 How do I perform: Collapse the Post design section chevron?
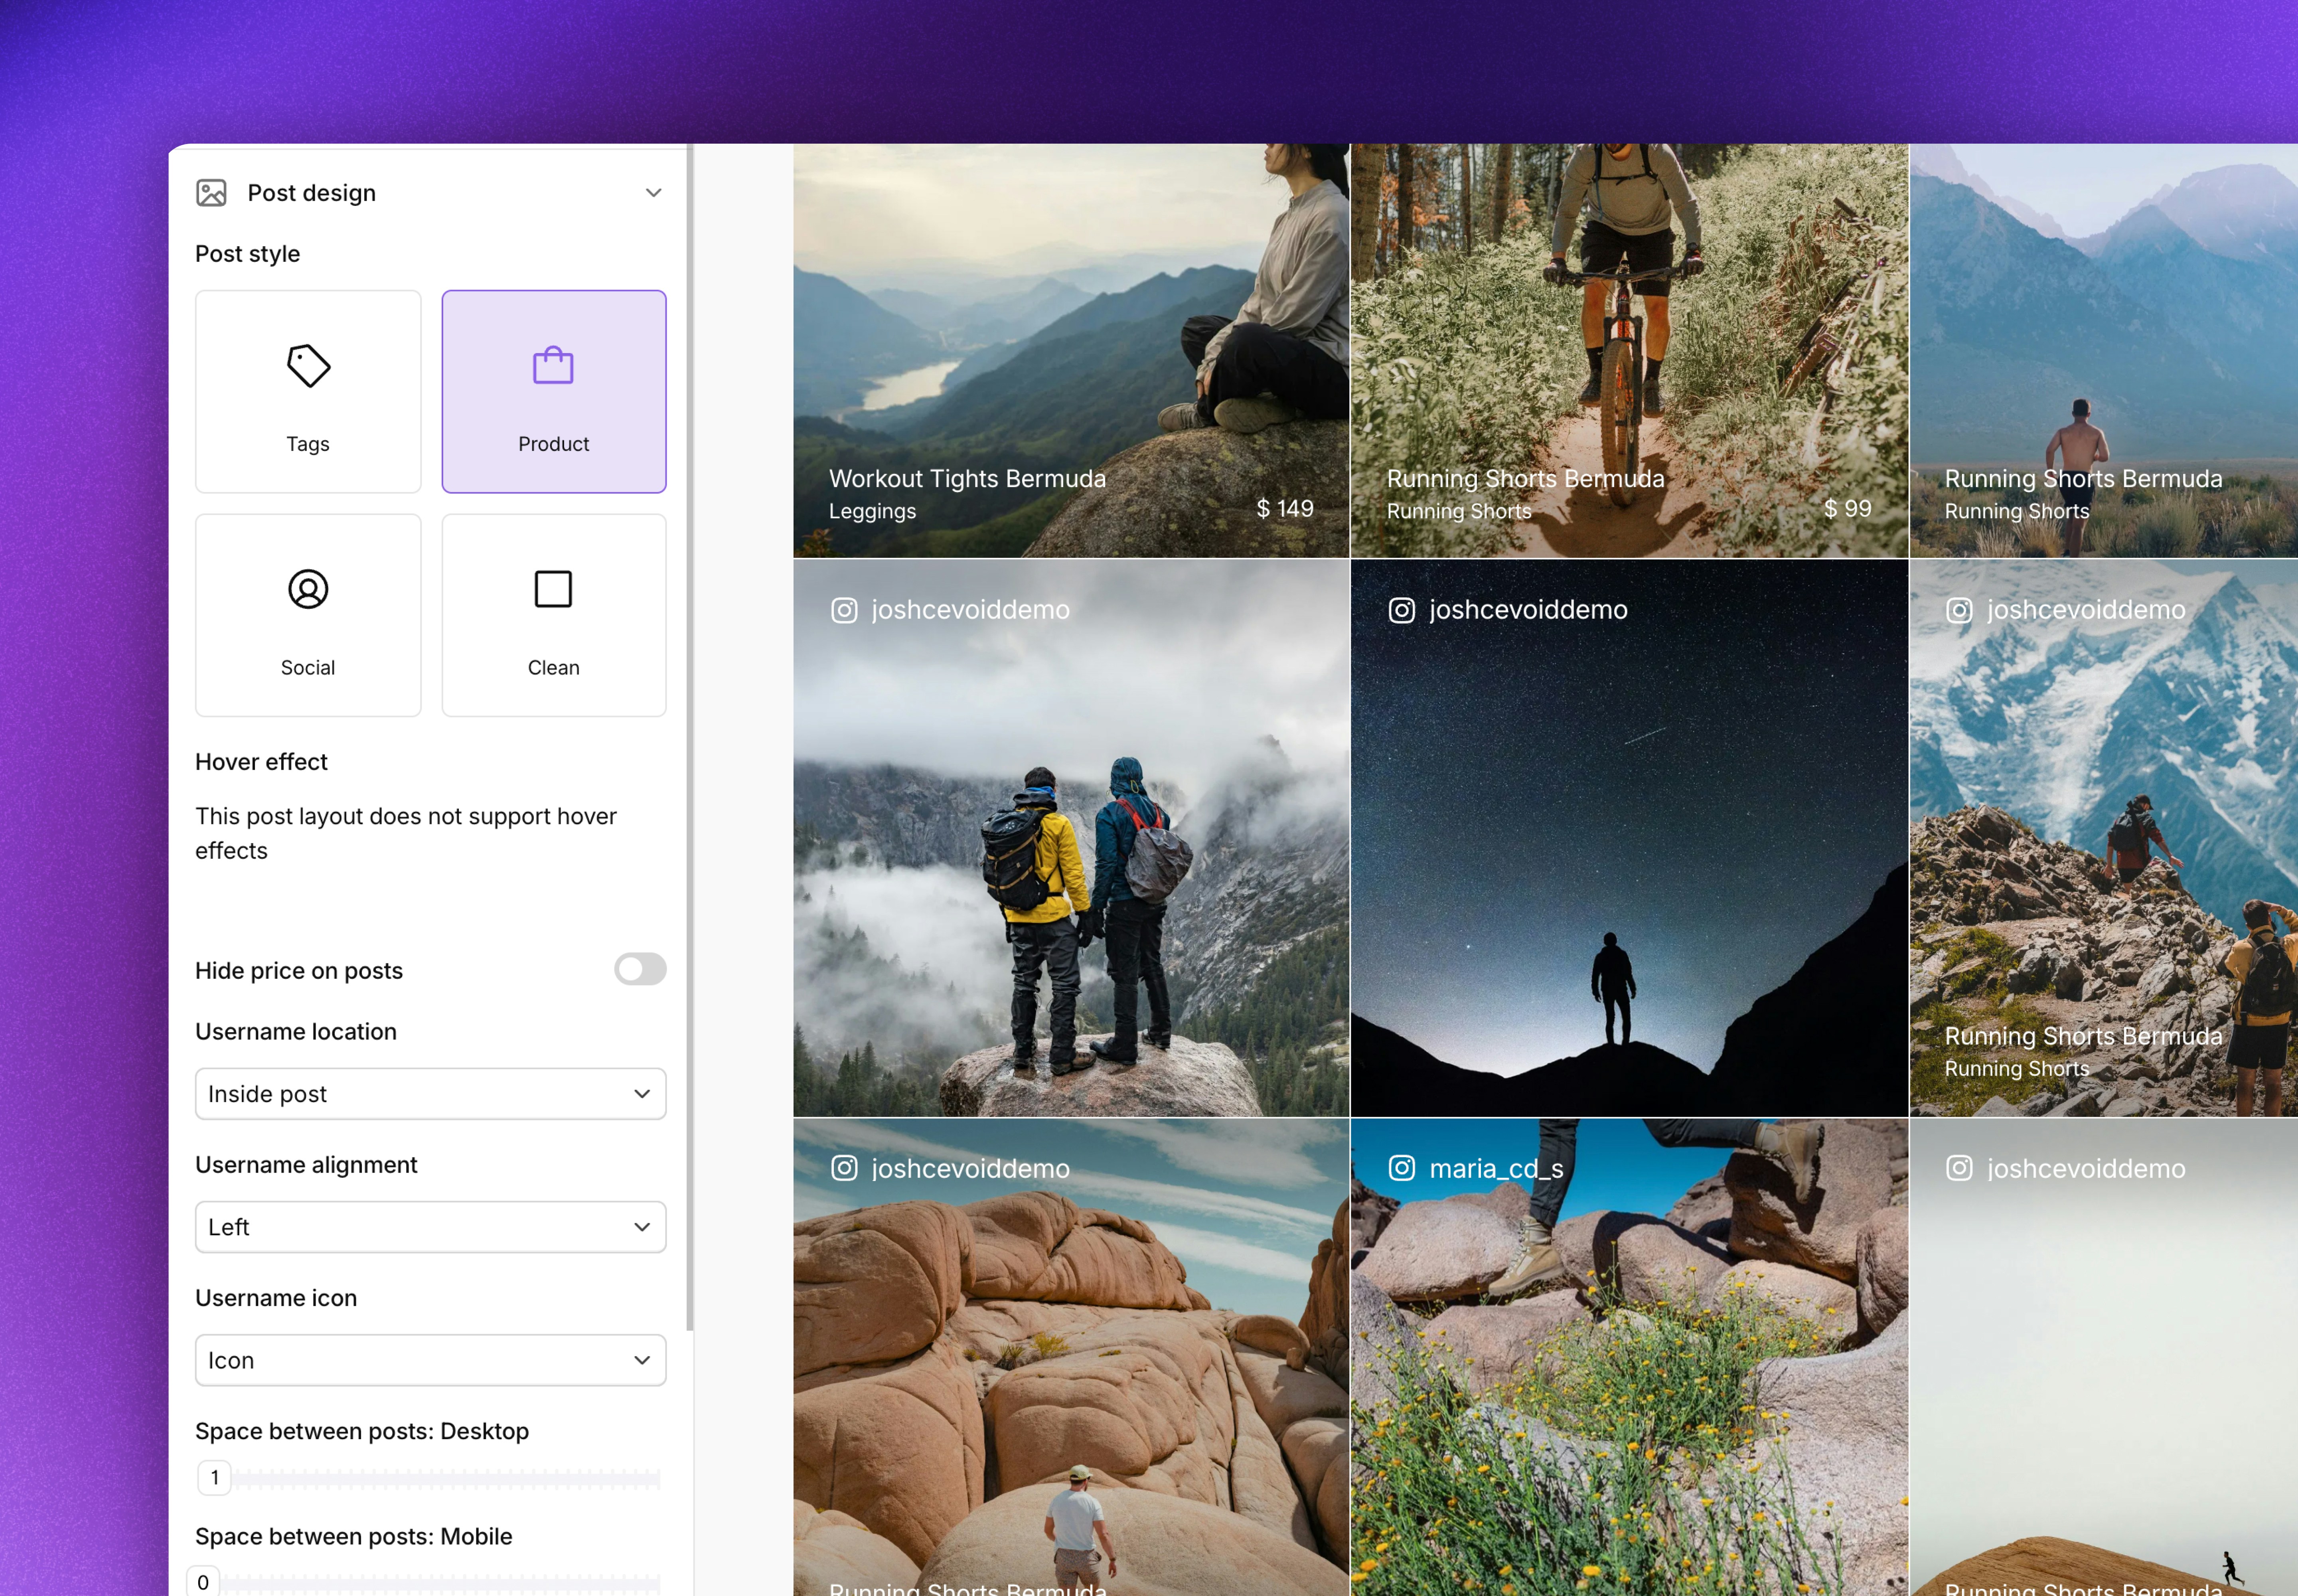pyautogui.click(x=653, y=193)
